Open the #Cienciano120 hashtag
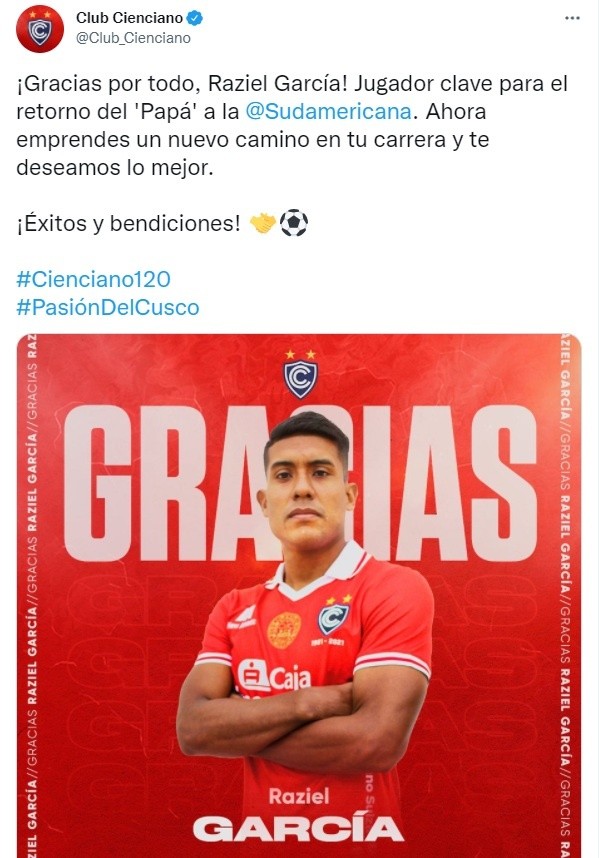This screenshot has height=858, width=599. coord(94,279)
